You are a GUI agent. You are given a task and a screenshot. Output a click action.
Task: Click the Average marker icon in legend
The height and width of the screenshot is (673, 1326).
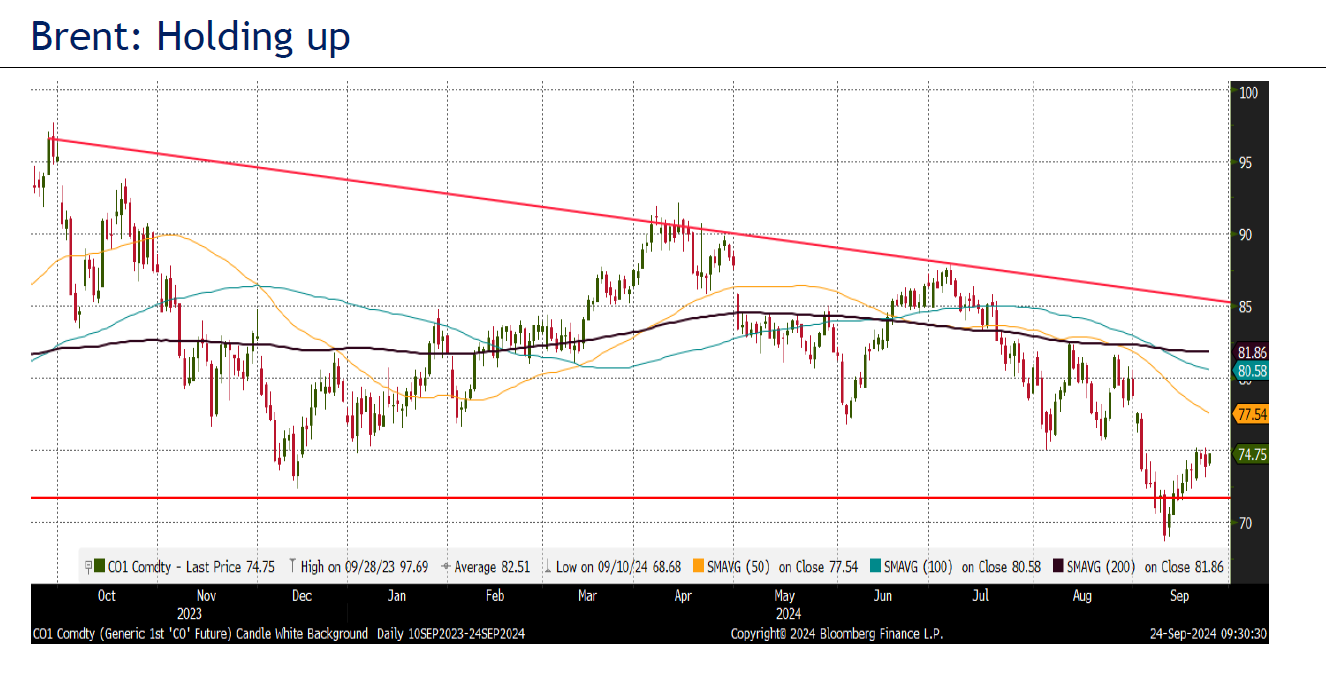pyautogui.click(x=445, y=567)
